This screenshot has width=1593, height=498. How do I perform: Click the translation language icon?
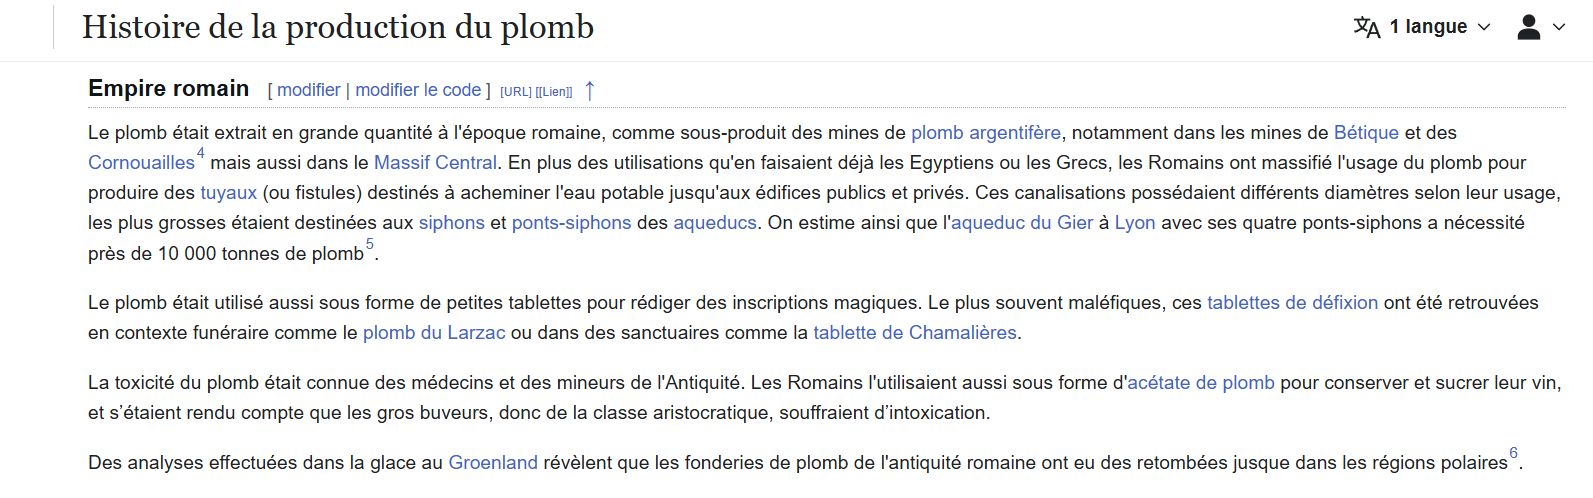1367,27
